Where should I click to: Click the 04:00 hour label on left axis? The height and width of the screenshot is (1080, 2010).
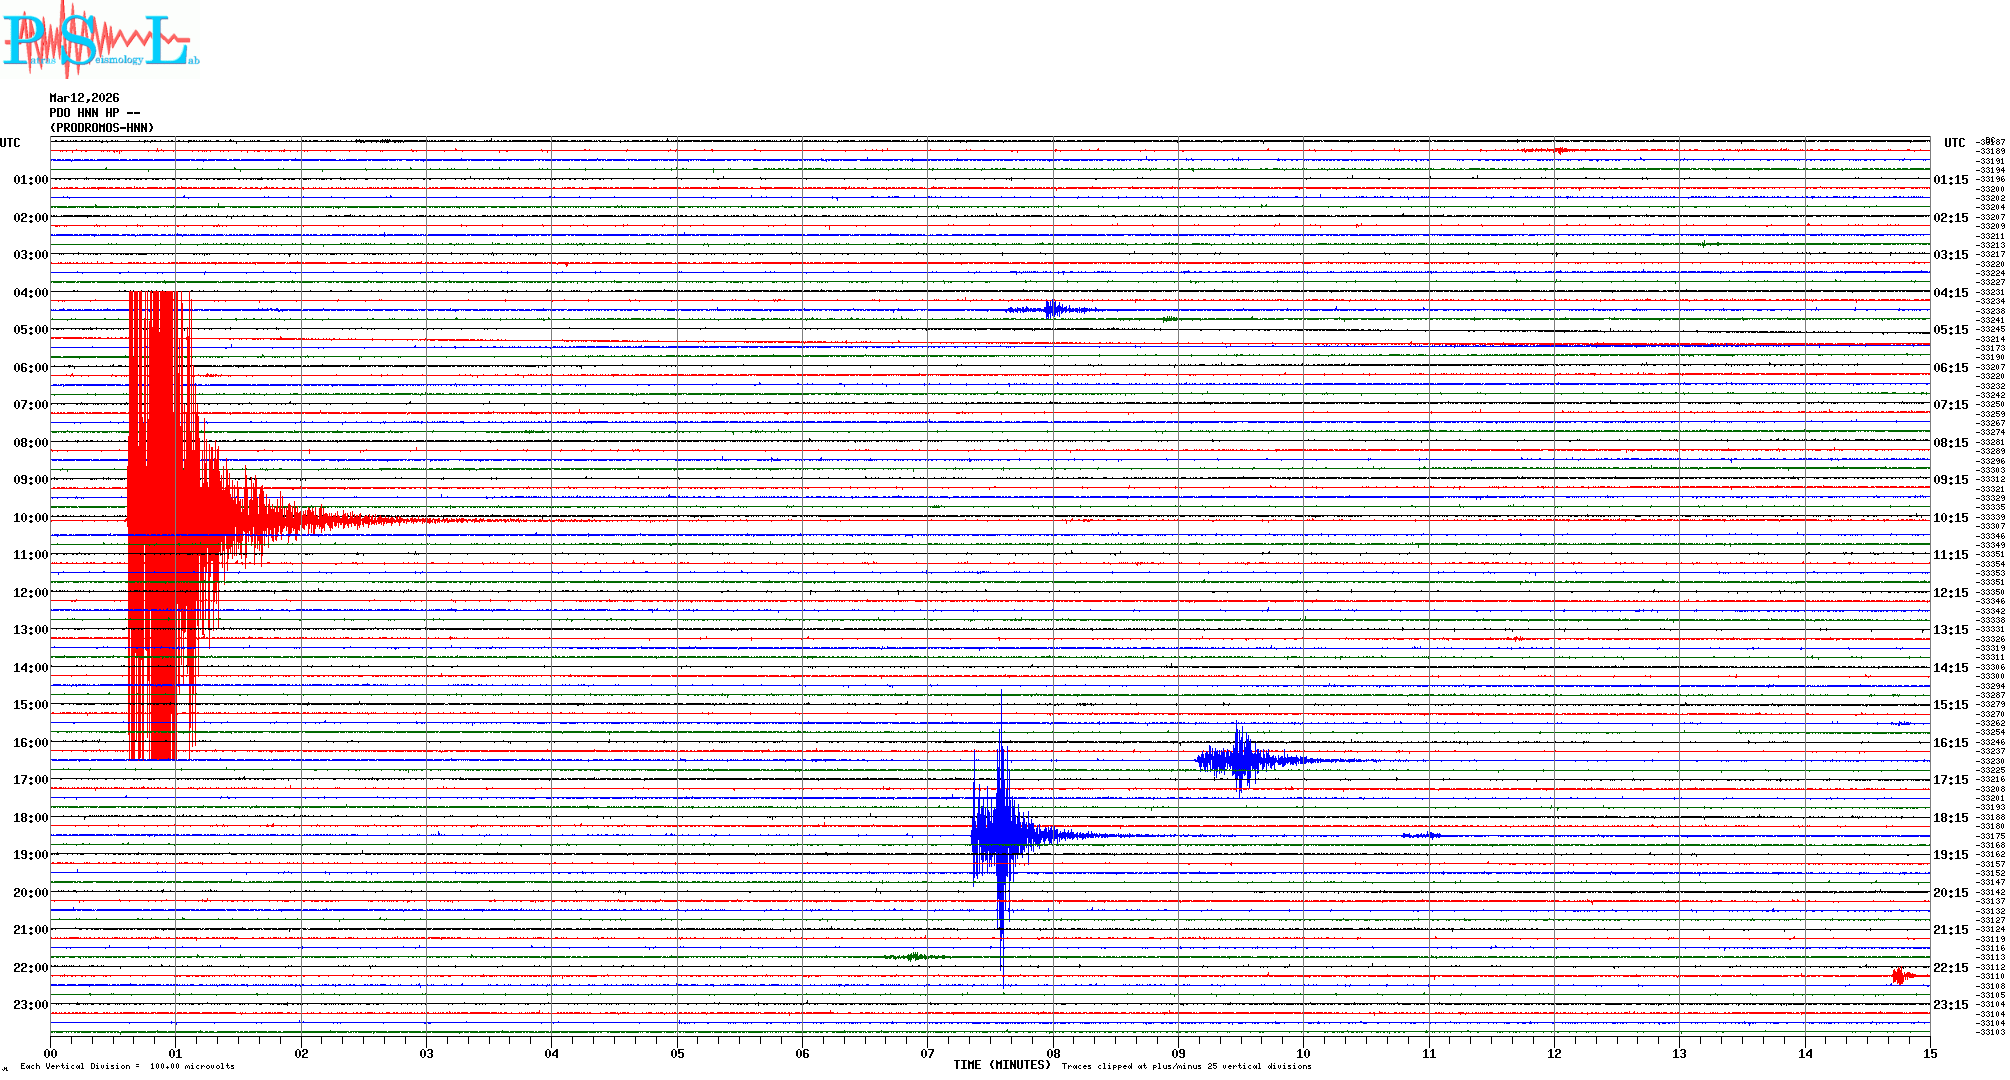[31, 293]
